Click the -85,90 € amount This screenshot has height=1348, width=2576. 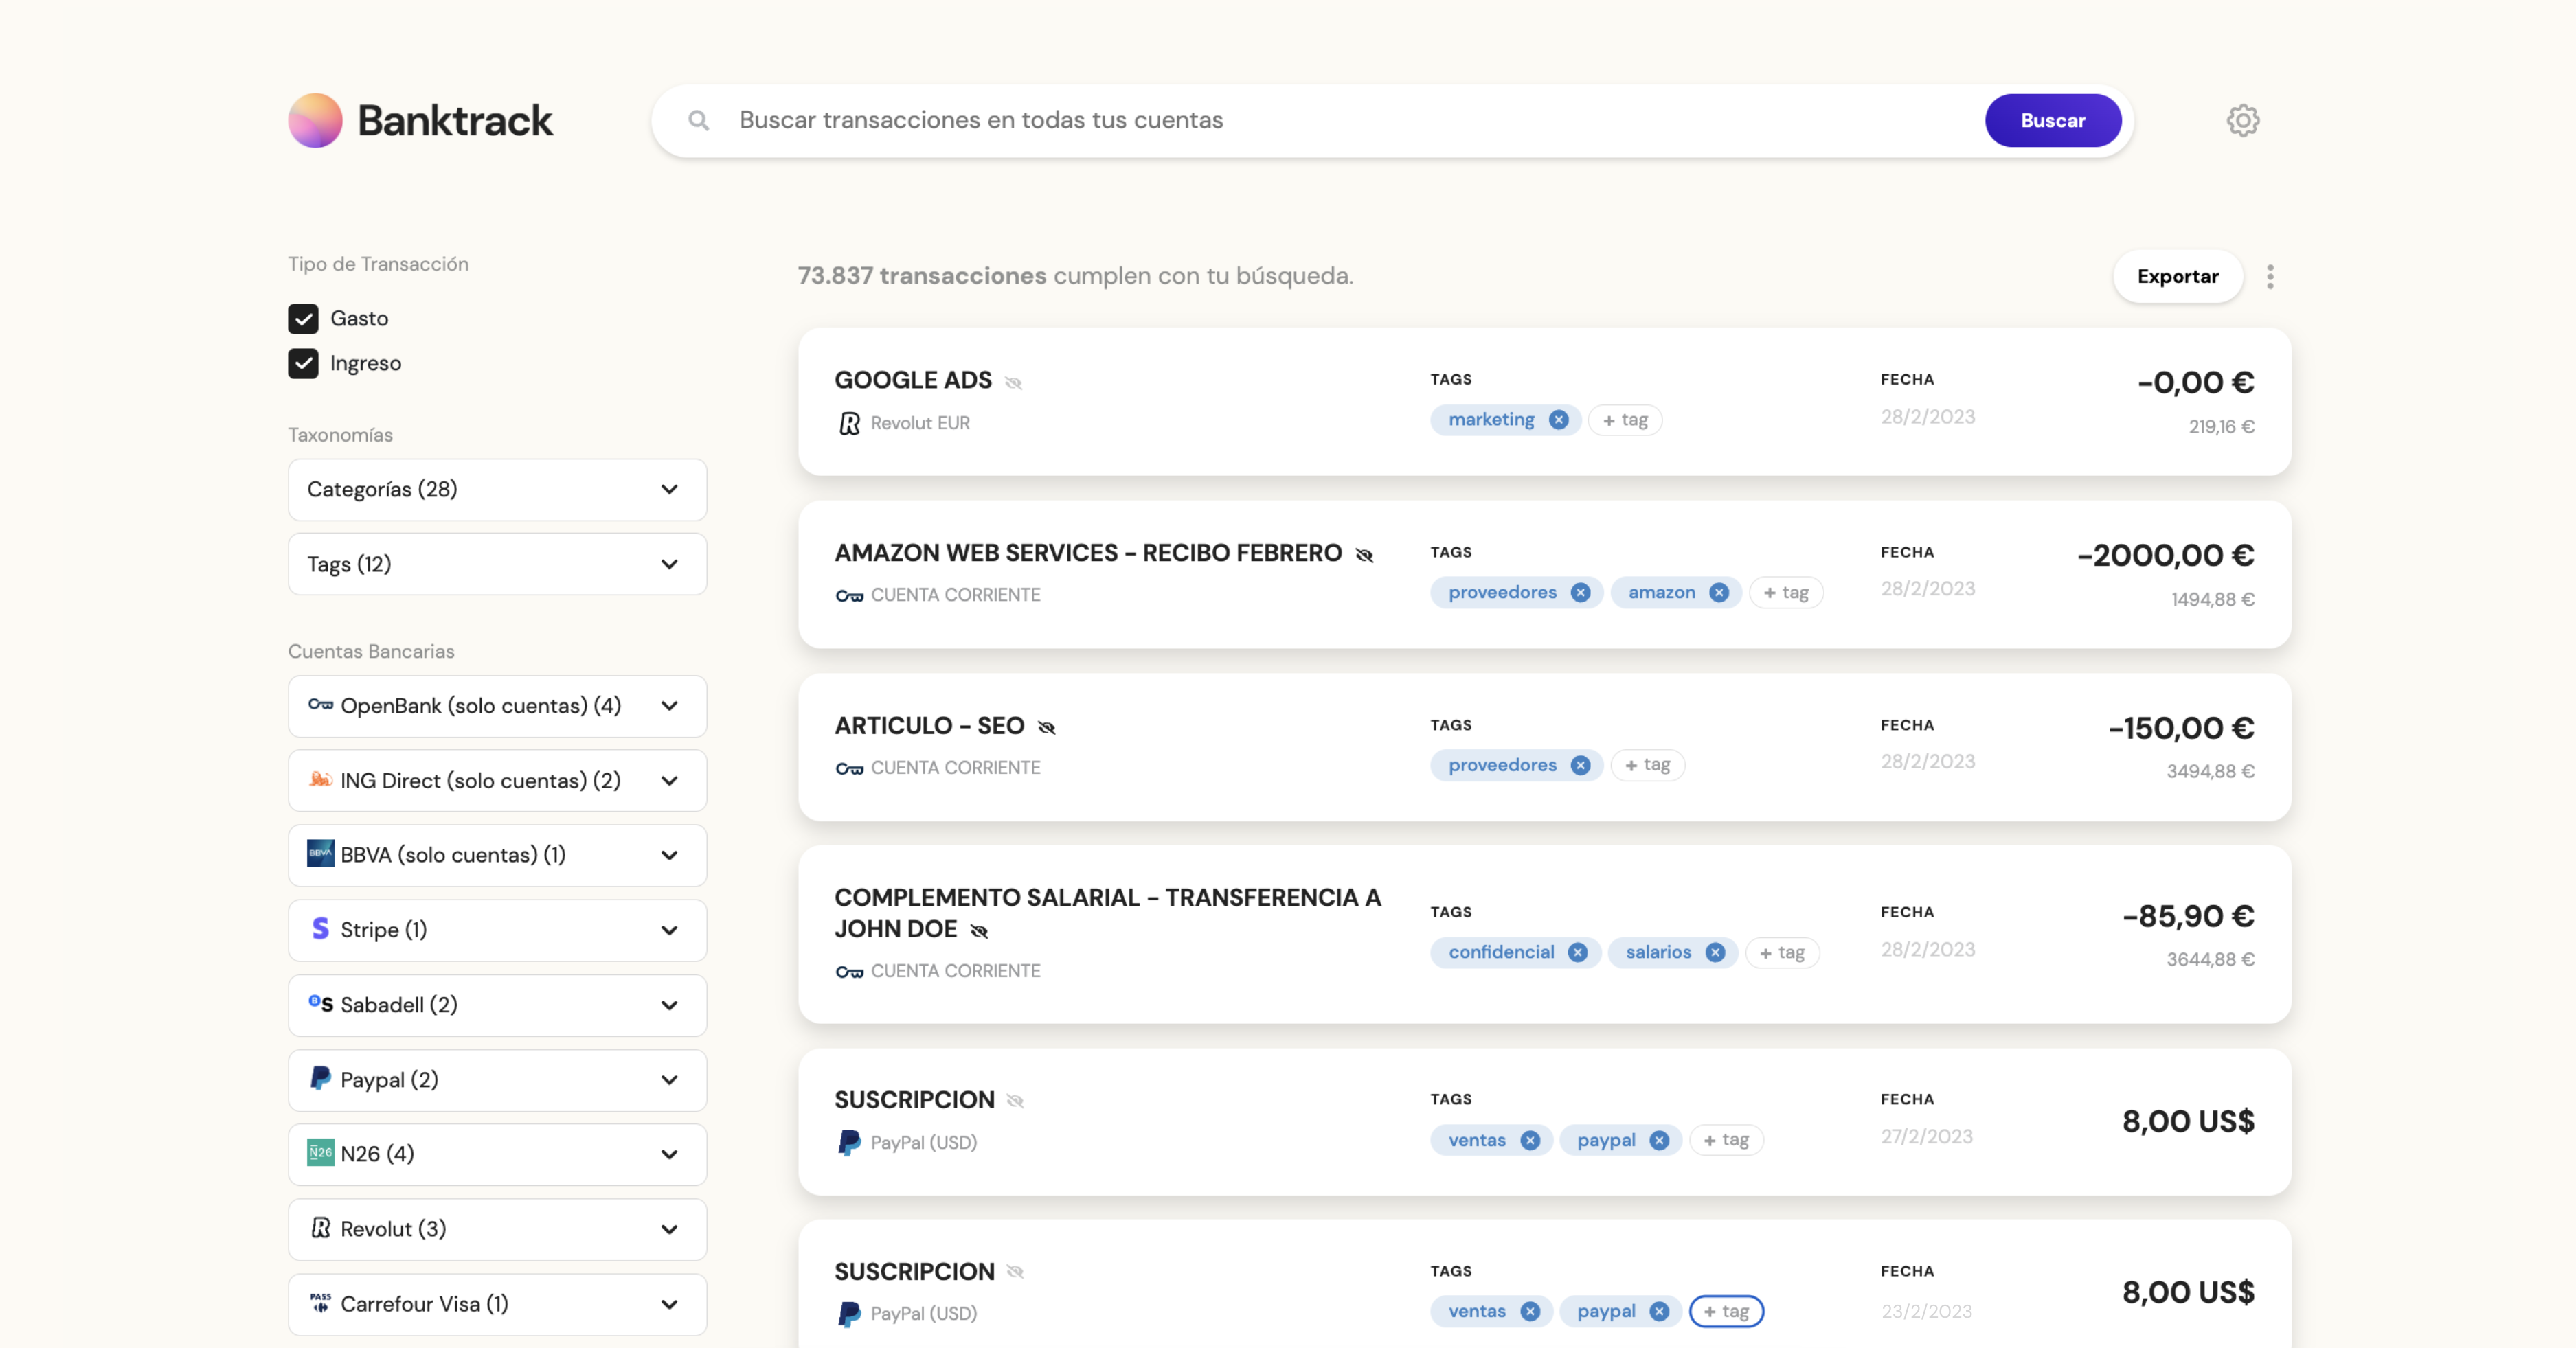2188,916
